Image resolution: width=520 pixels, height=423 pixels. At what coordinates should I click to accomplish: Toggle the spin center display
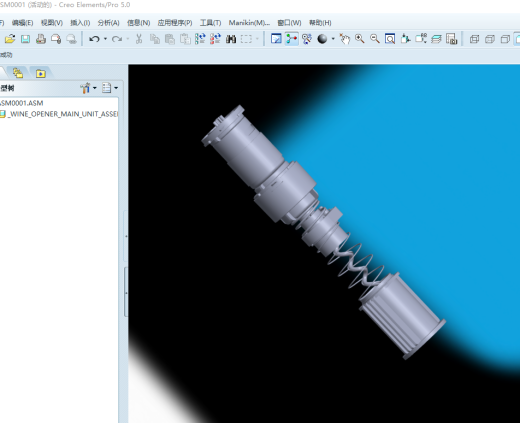click(x=291, y=39)
